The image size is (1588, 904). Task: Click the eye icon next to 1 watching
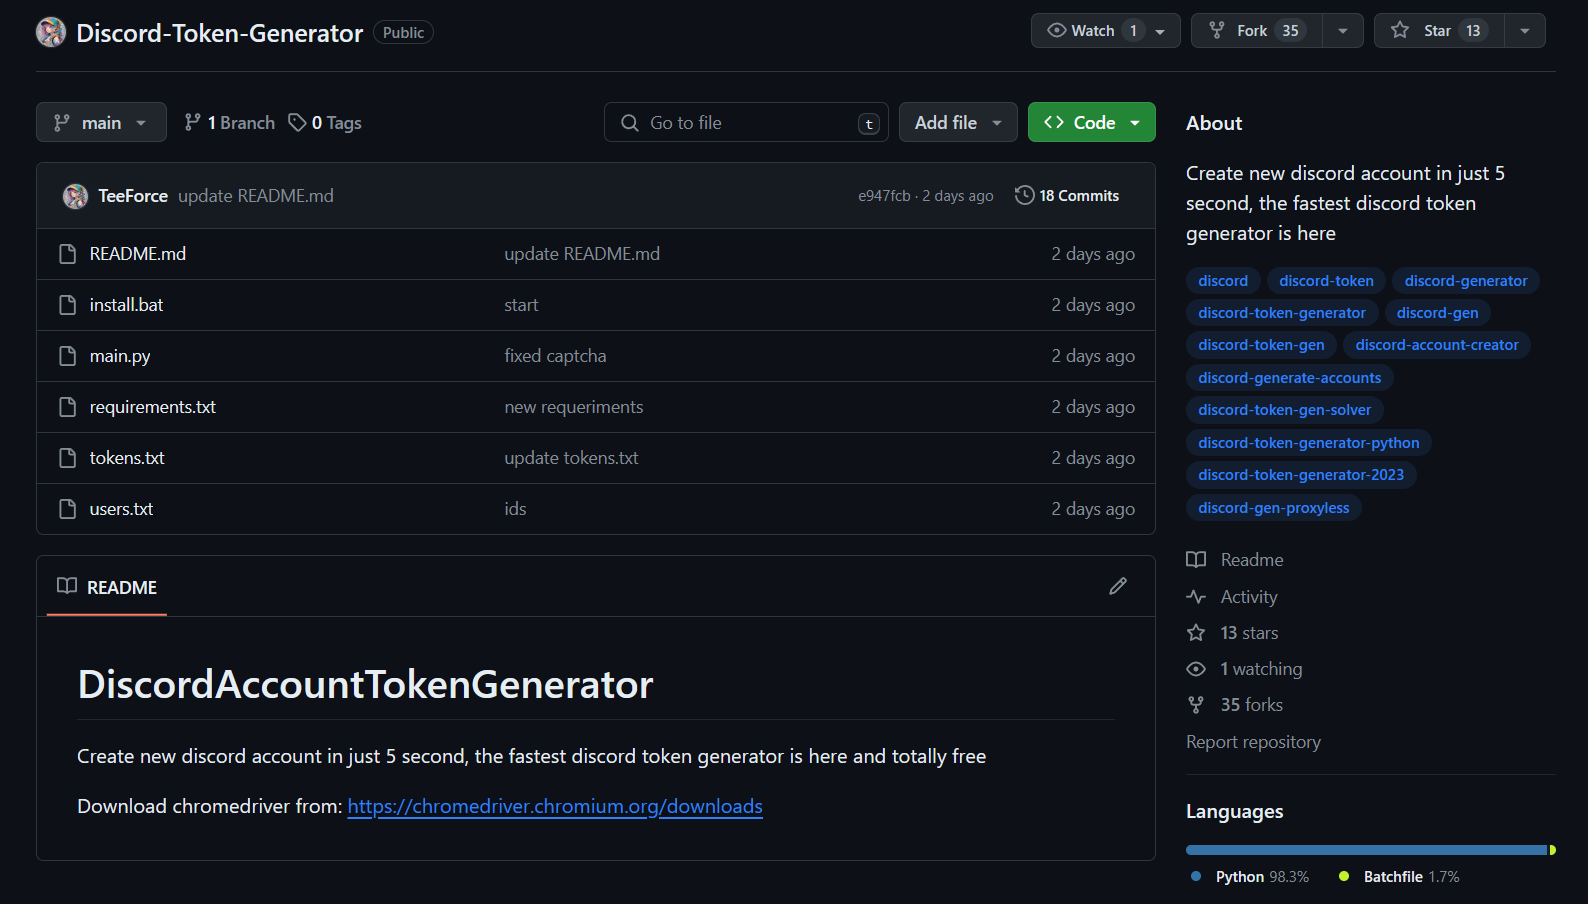click(1196, 669)
